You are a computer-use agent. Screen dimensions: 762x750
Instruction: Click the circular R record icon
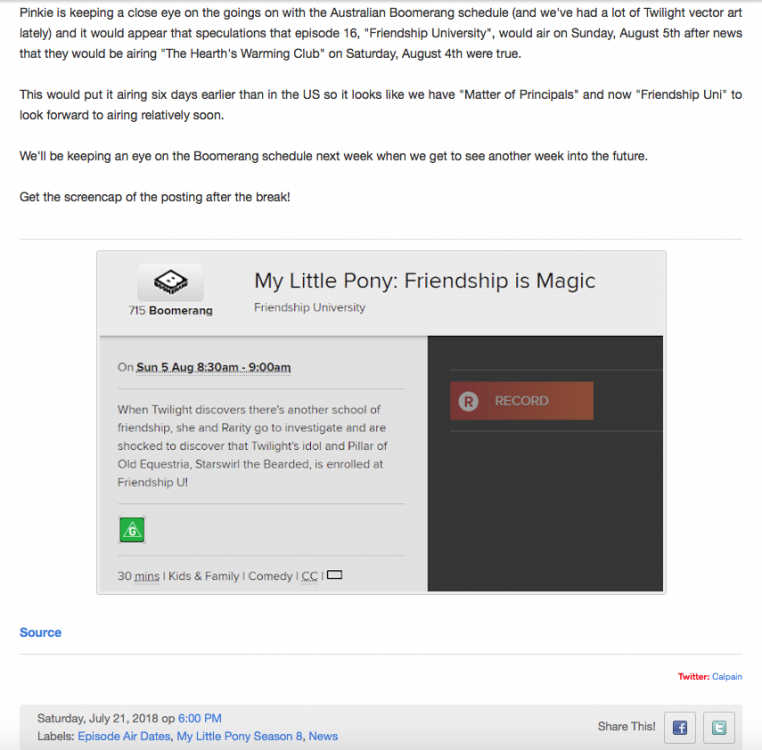(468, 401)
